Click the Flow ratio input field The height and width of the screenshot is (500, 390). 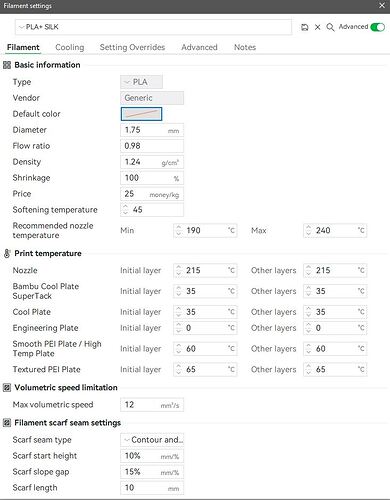coord(152,146)
